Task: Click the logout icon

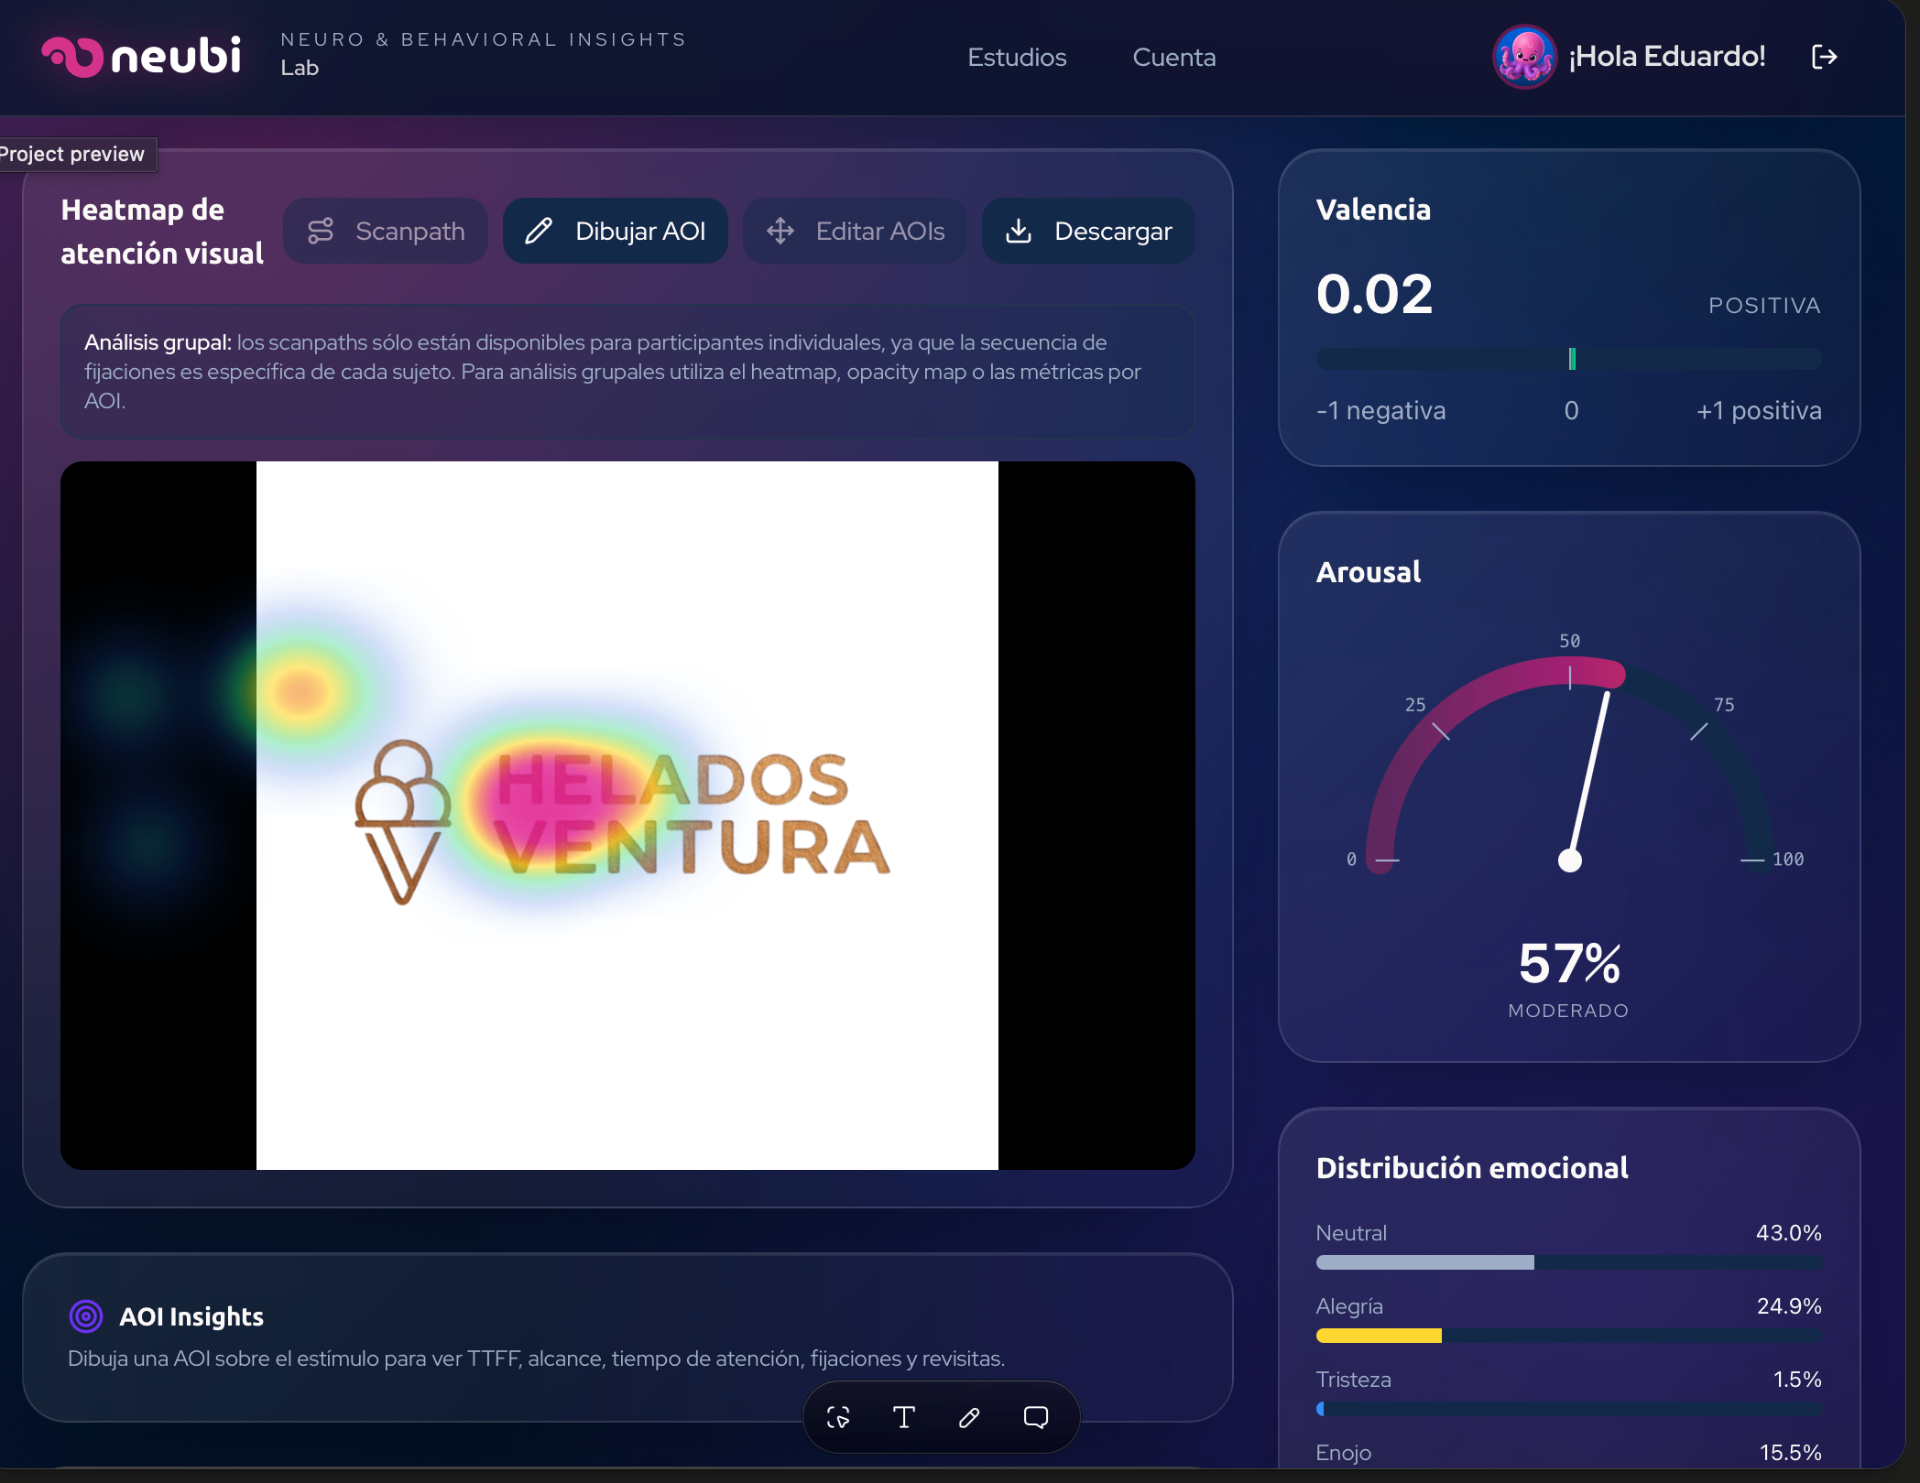Action: coord(1825,57)
